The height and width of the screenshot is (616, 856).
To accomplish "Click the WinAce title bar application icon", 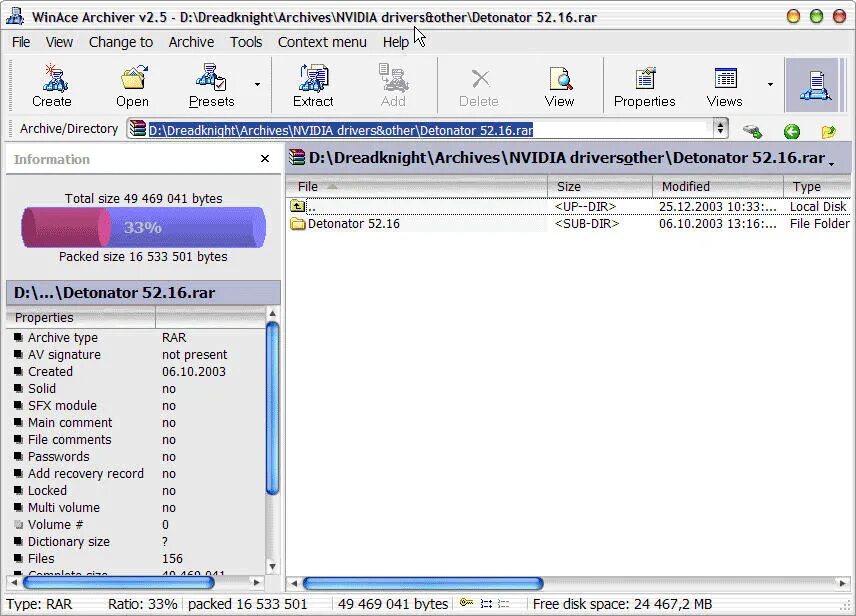I will pos(15,16).
